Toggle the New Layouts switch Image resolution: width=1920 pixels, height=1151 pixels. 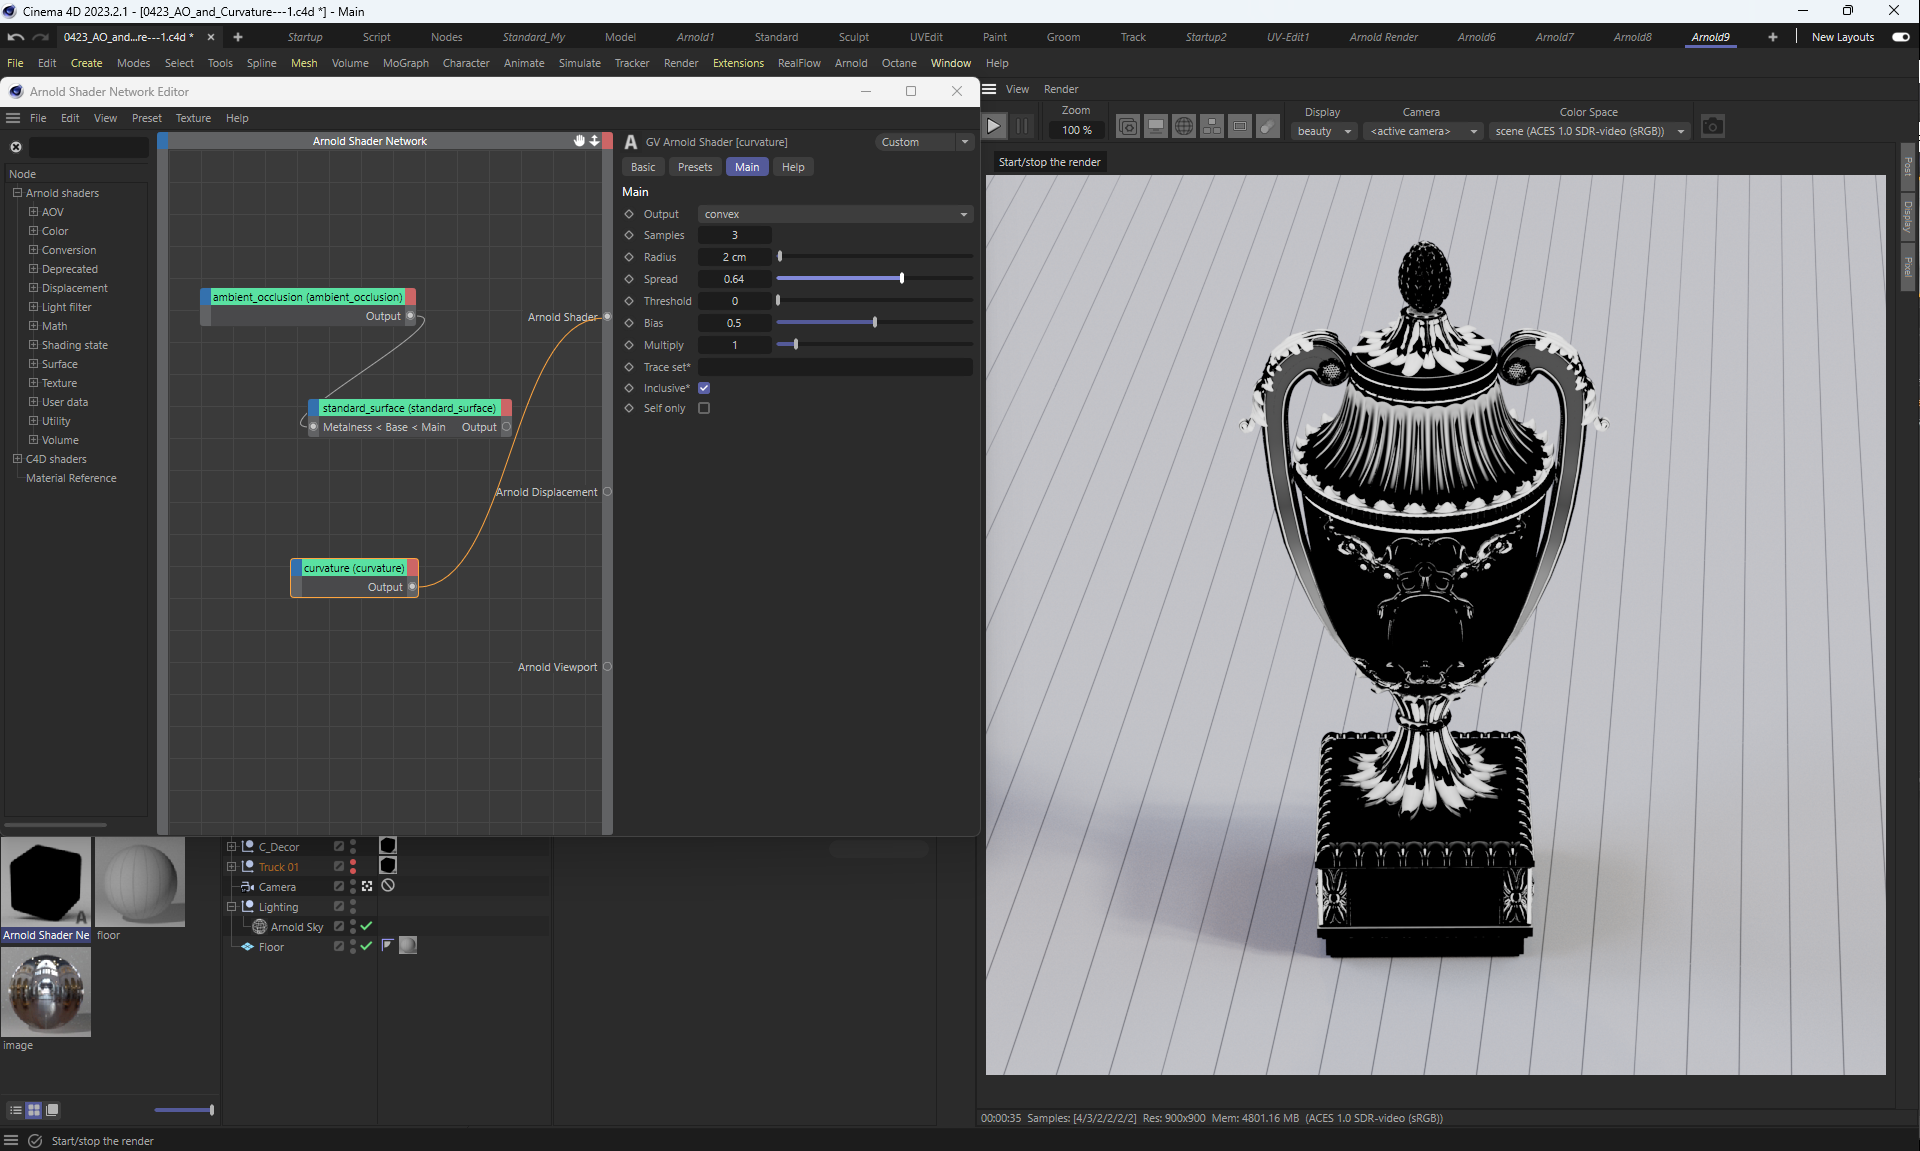point(1900,37)
